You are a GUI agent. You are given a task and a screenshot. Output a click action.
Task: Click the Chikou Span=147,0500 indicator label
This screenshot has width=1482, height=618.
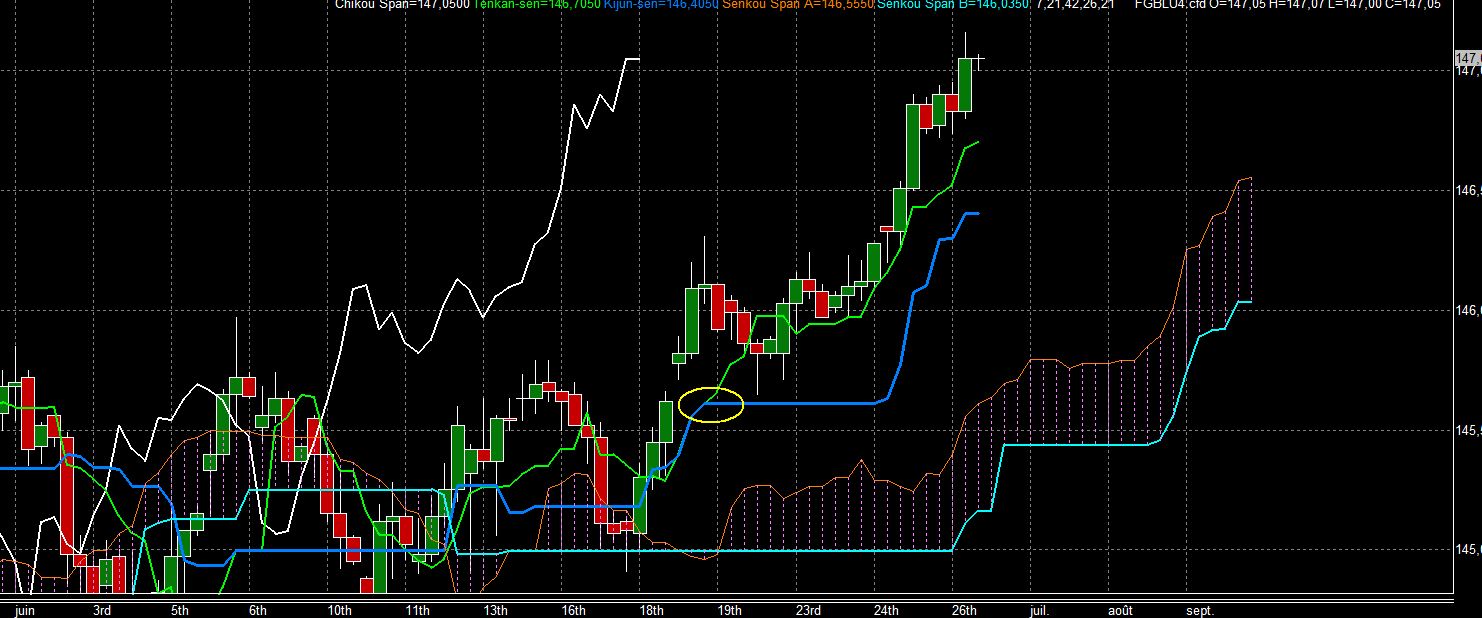tap(402, 5)
